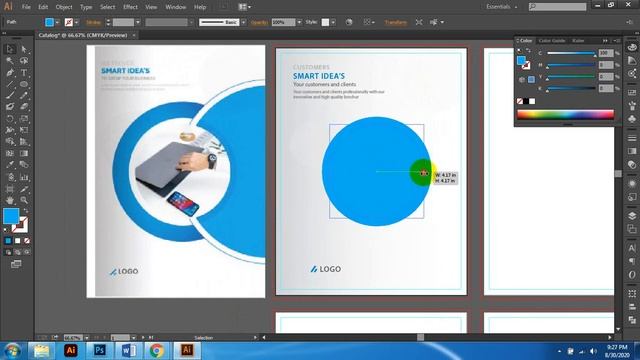Close the Catalog document tab
This screenshot has height=360, width=640.
pyautogui.click(x=133, y=36)
